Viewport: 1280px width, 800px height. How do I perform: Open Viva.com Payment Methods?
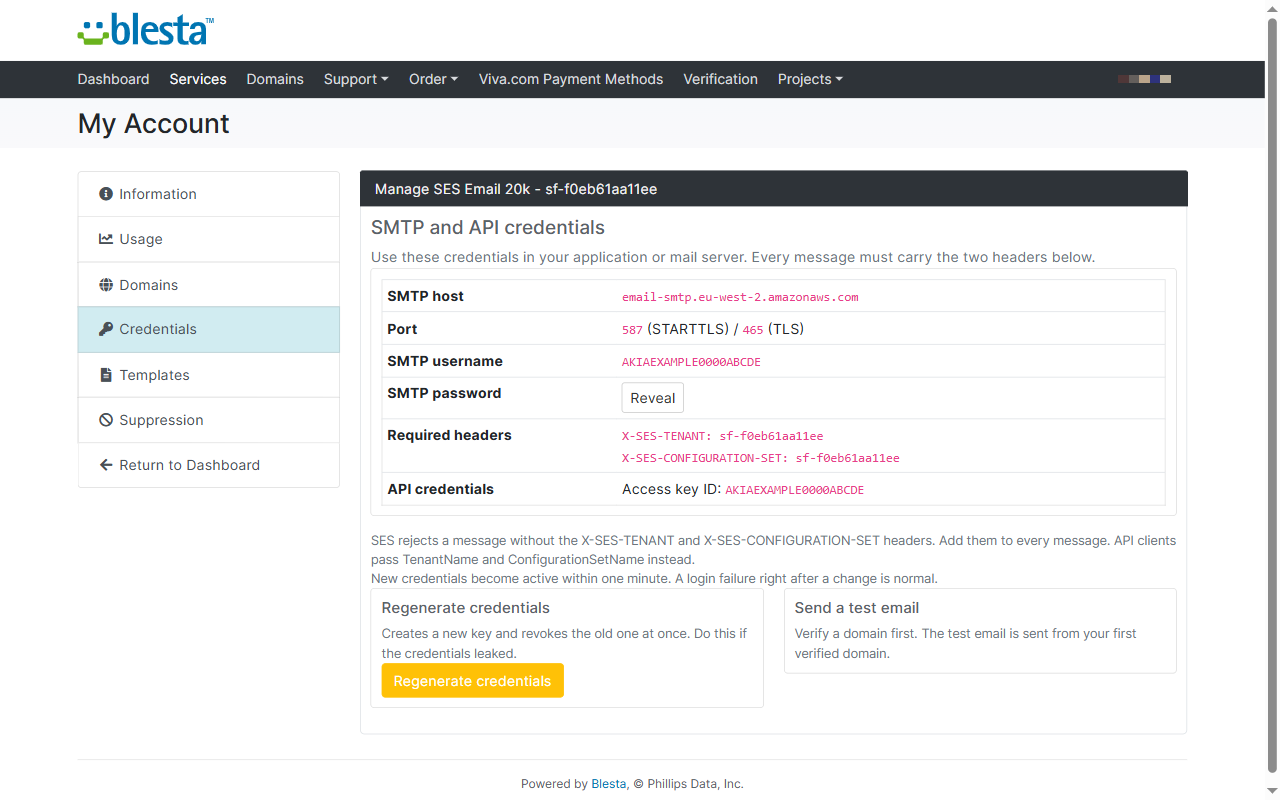[571, 79]
